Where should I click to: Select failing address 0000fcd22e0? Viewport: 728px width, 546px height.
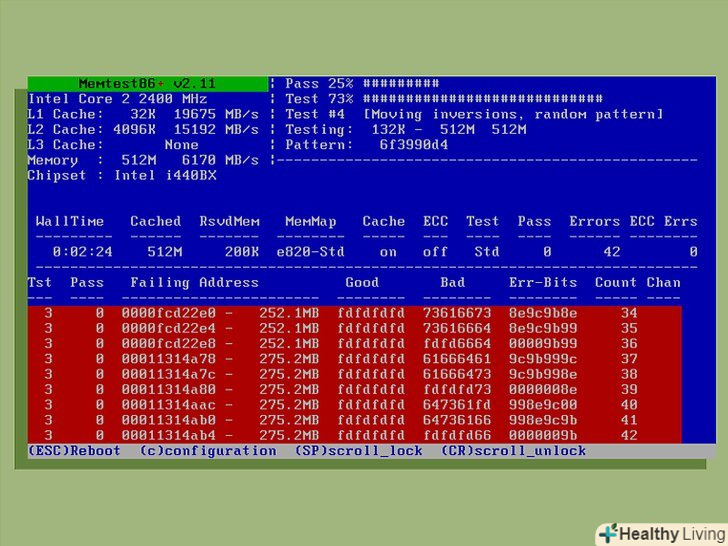[169, 313]
